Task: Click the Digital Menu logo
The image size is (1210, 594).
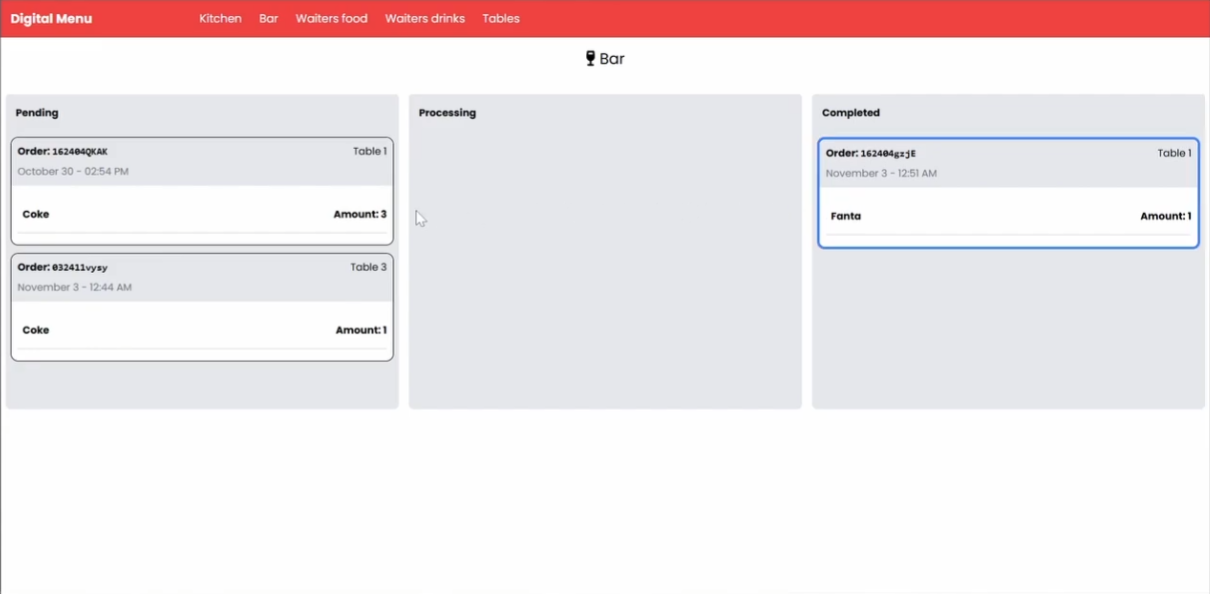Action: click(x=51, y=19)
